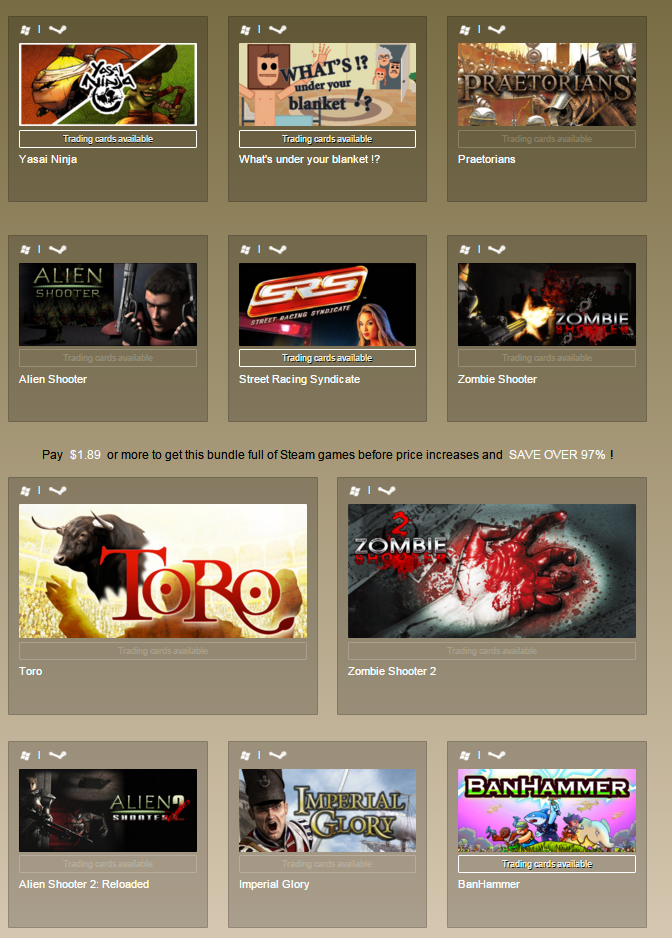Click dimmed Trading cards available under Praetorians
Screen dimensions: 672x938
pyautogui.click(x=547, y=139)
